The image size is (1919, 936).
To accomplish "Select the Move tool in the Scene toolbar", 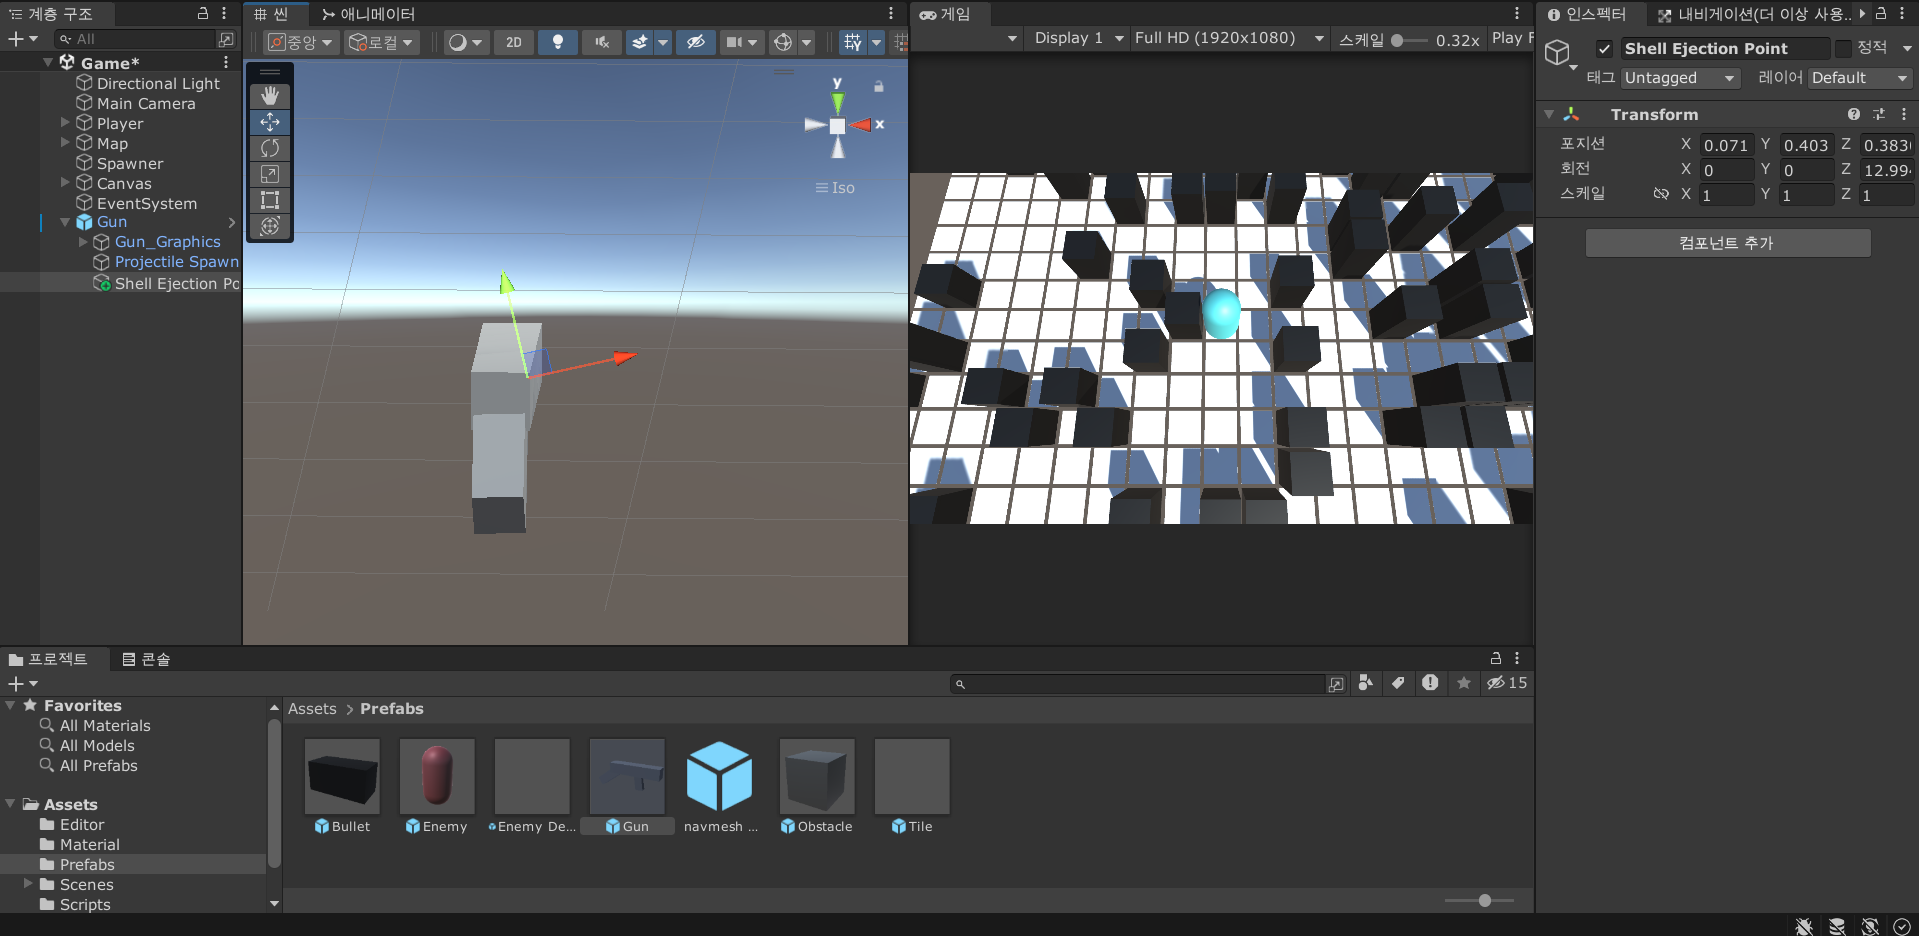I will [270, 122].
